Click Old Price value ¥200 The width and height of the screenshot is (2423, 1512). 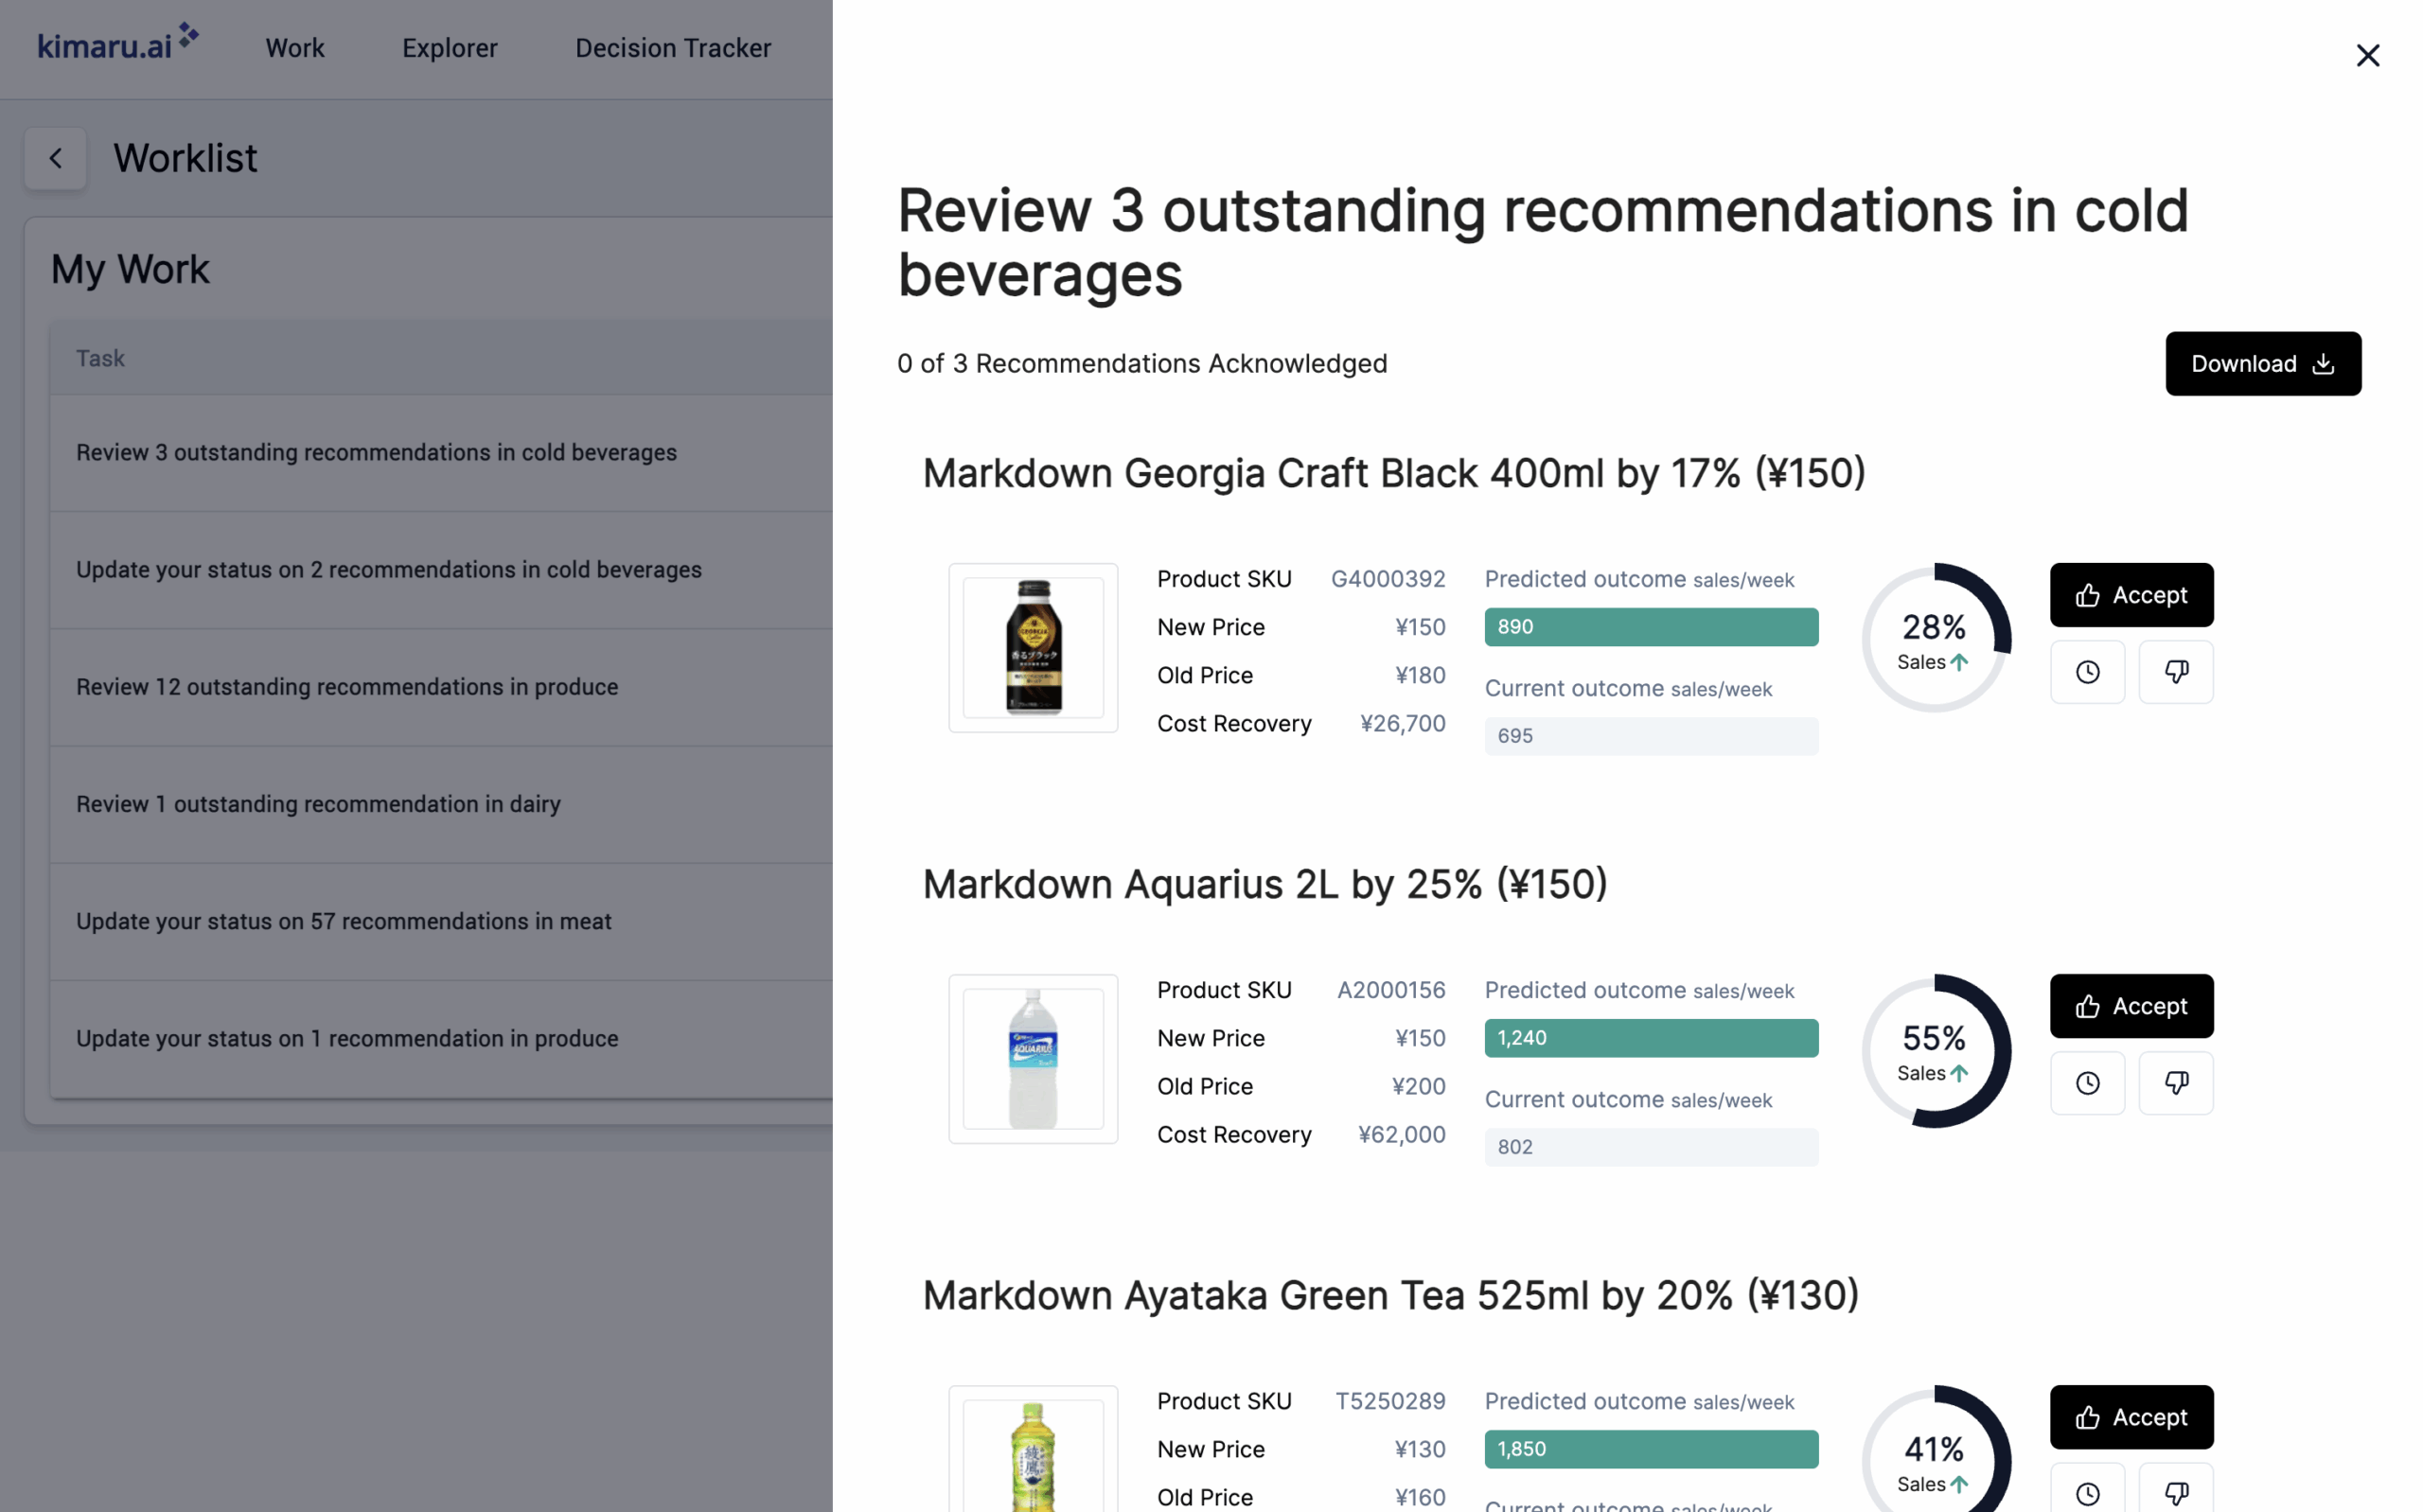tap(1418, 1087)
